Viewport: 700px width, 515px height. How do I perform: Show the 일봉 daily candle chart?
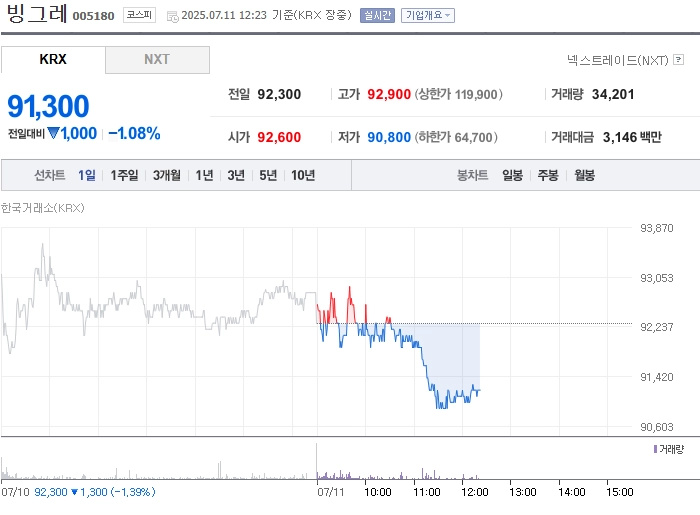[x=512, y=175]
